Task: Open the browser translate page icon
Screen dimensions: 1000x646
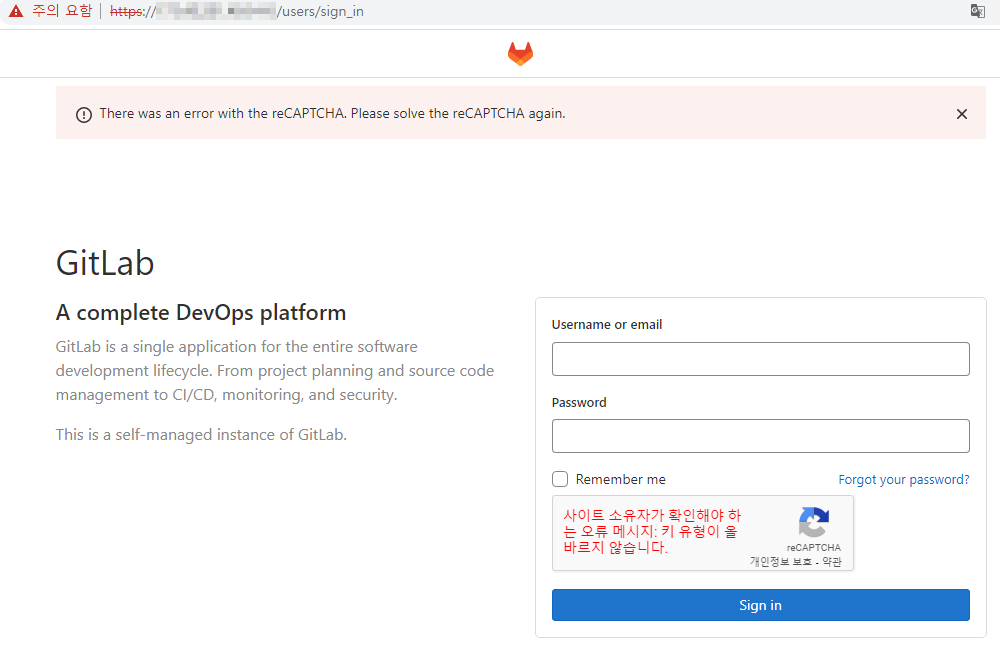Action: (977, 11)
